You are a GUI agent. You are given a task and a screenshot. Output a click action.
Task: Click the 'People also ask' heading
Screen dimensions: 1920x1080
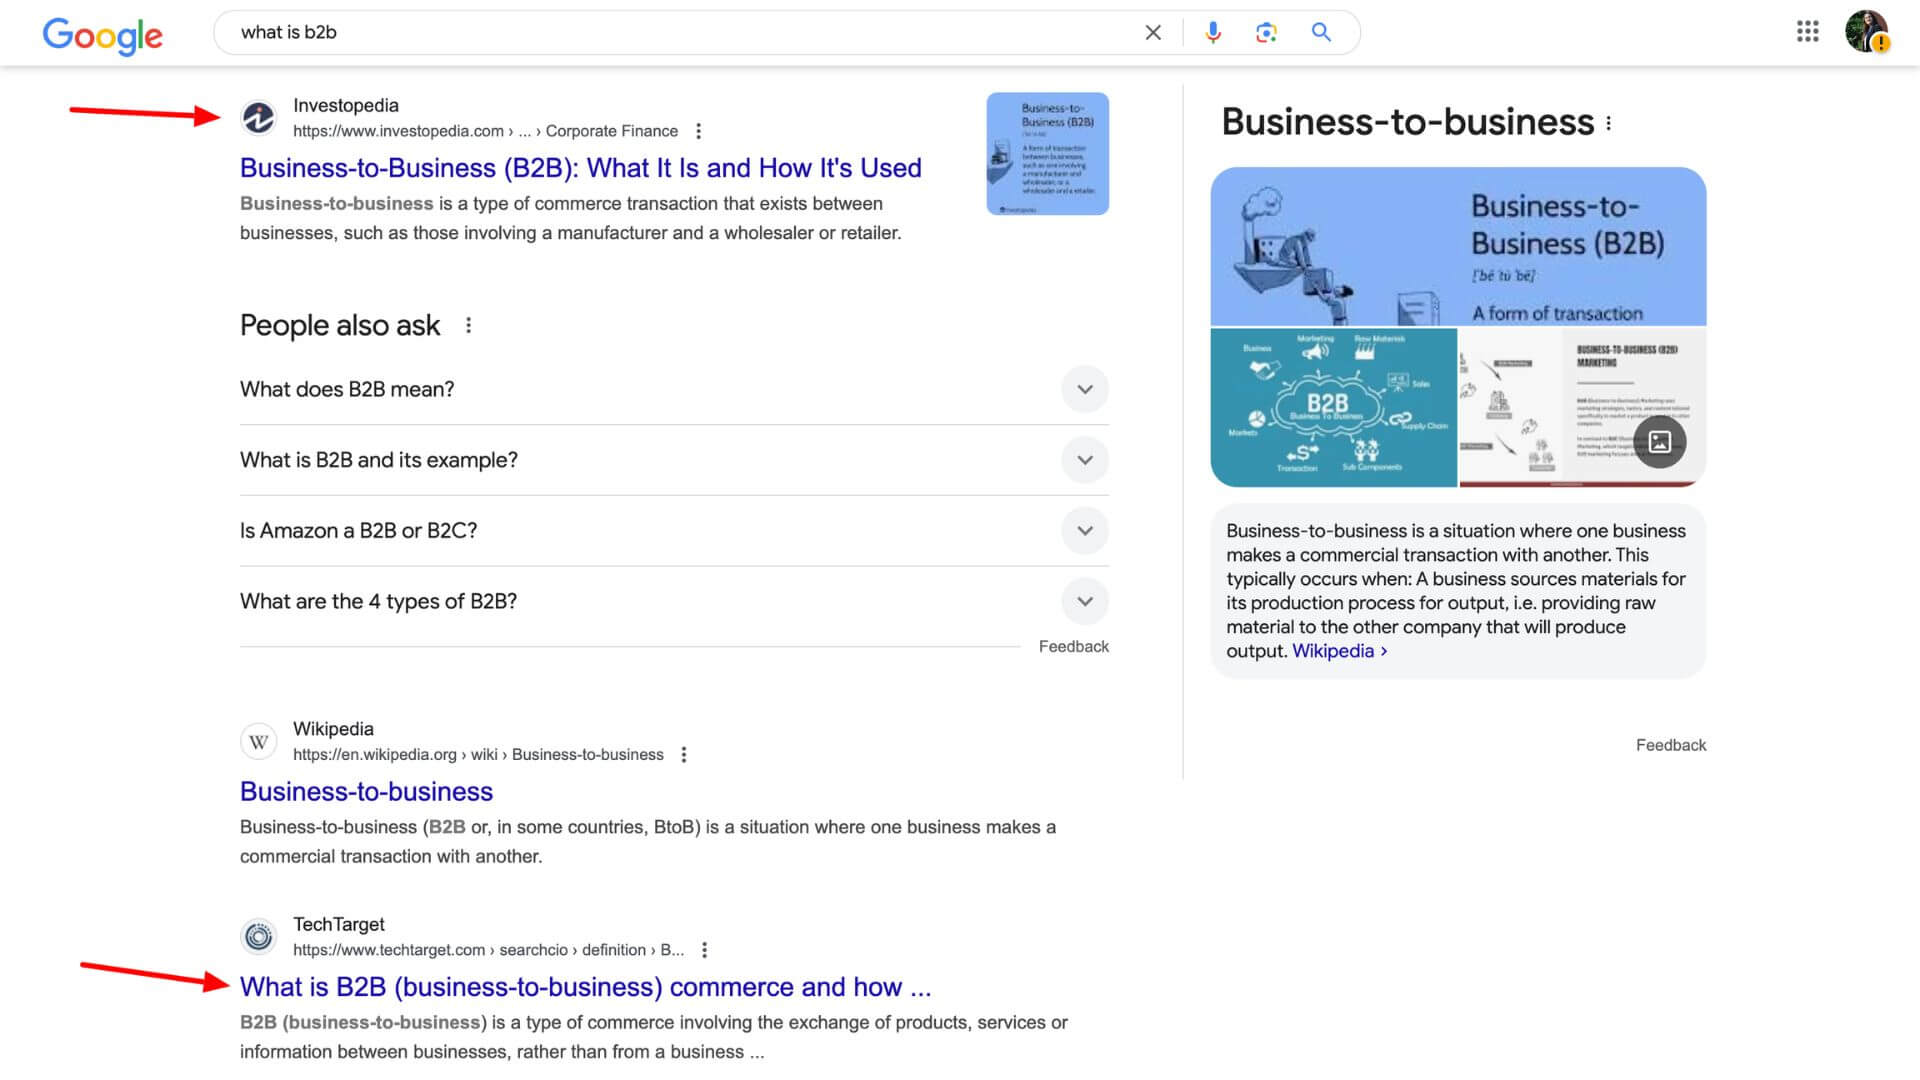click(x=340, y=325)
